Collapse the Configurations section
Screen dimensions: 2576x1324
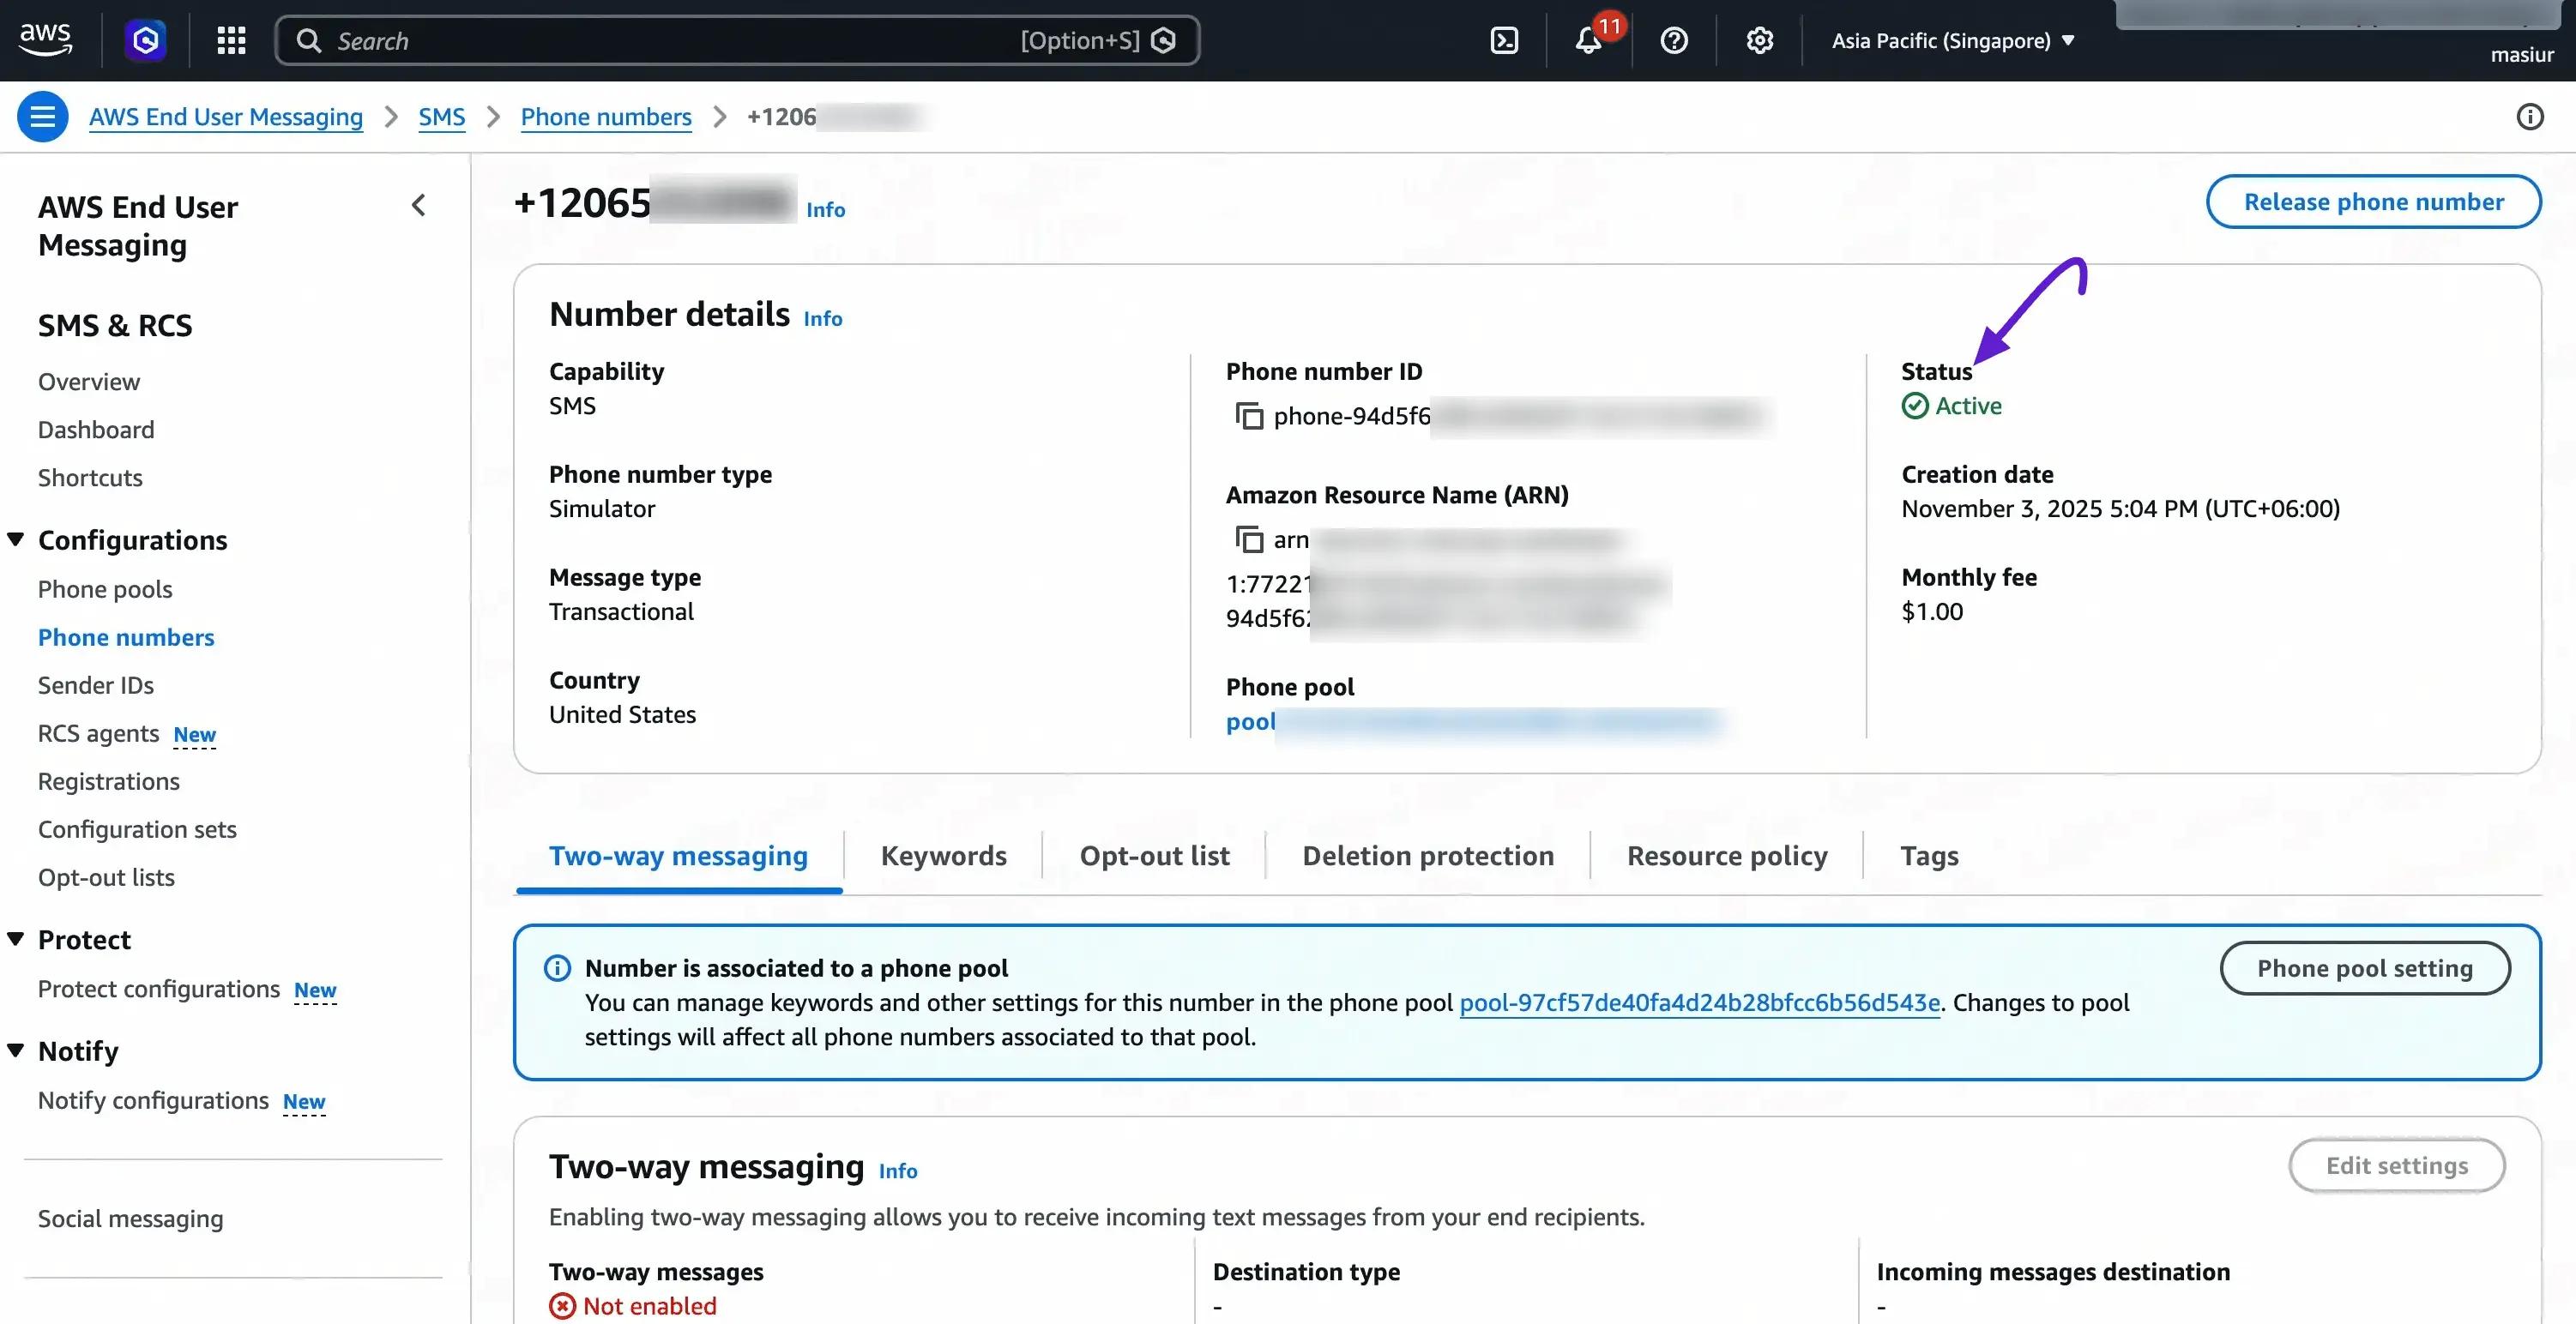(16, 539)
